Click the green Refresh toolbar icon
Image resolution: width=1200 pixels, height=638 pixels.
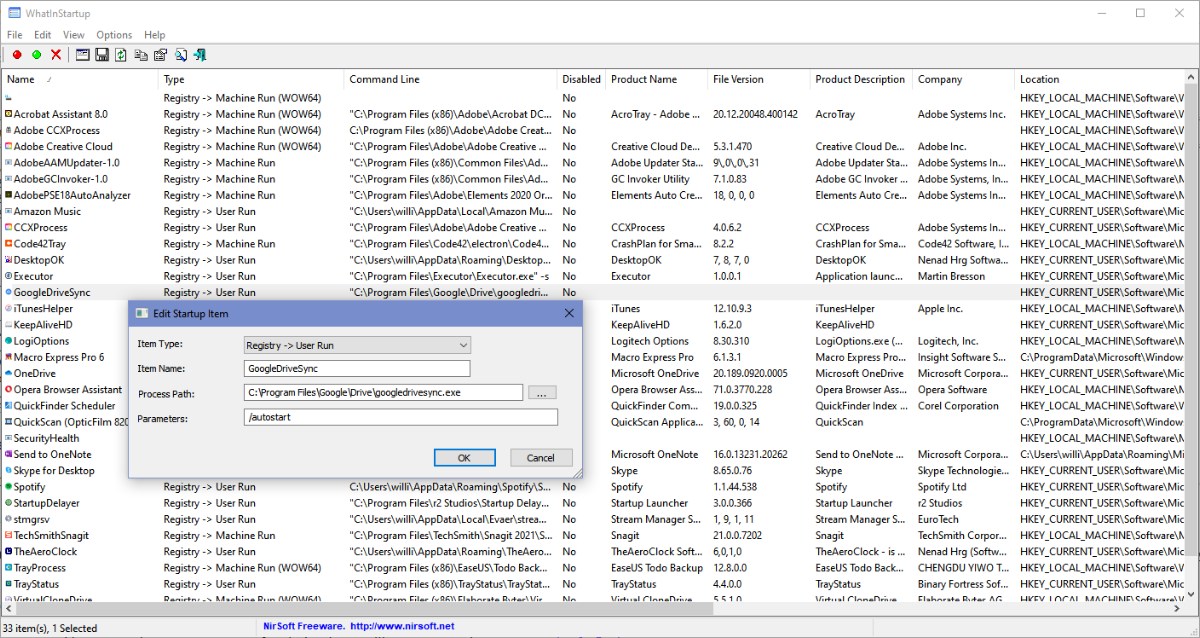[120, 55]
